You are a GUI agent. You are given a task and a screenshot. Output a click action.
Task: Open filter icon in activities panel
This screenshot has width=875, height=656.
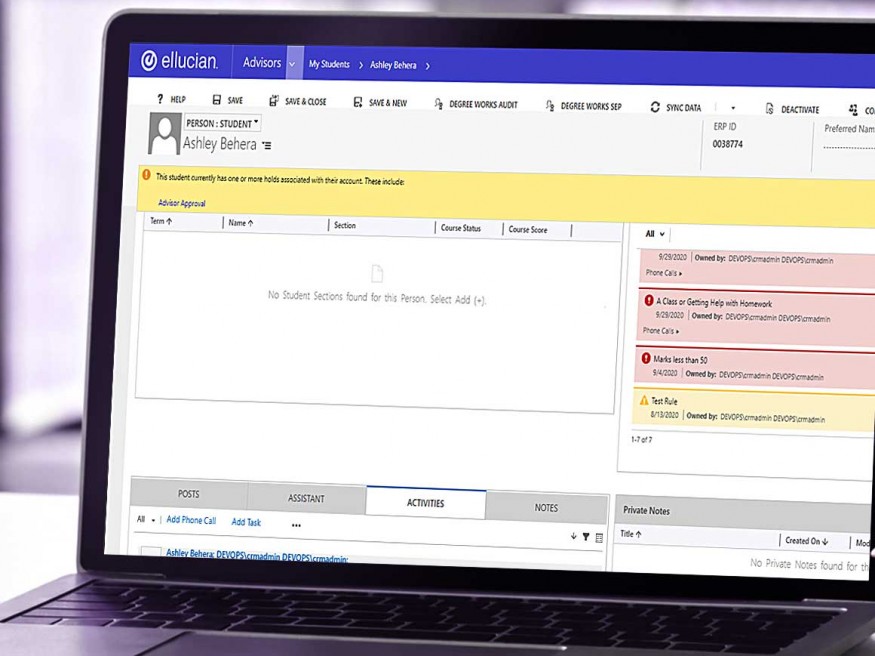tap(586, 537)
